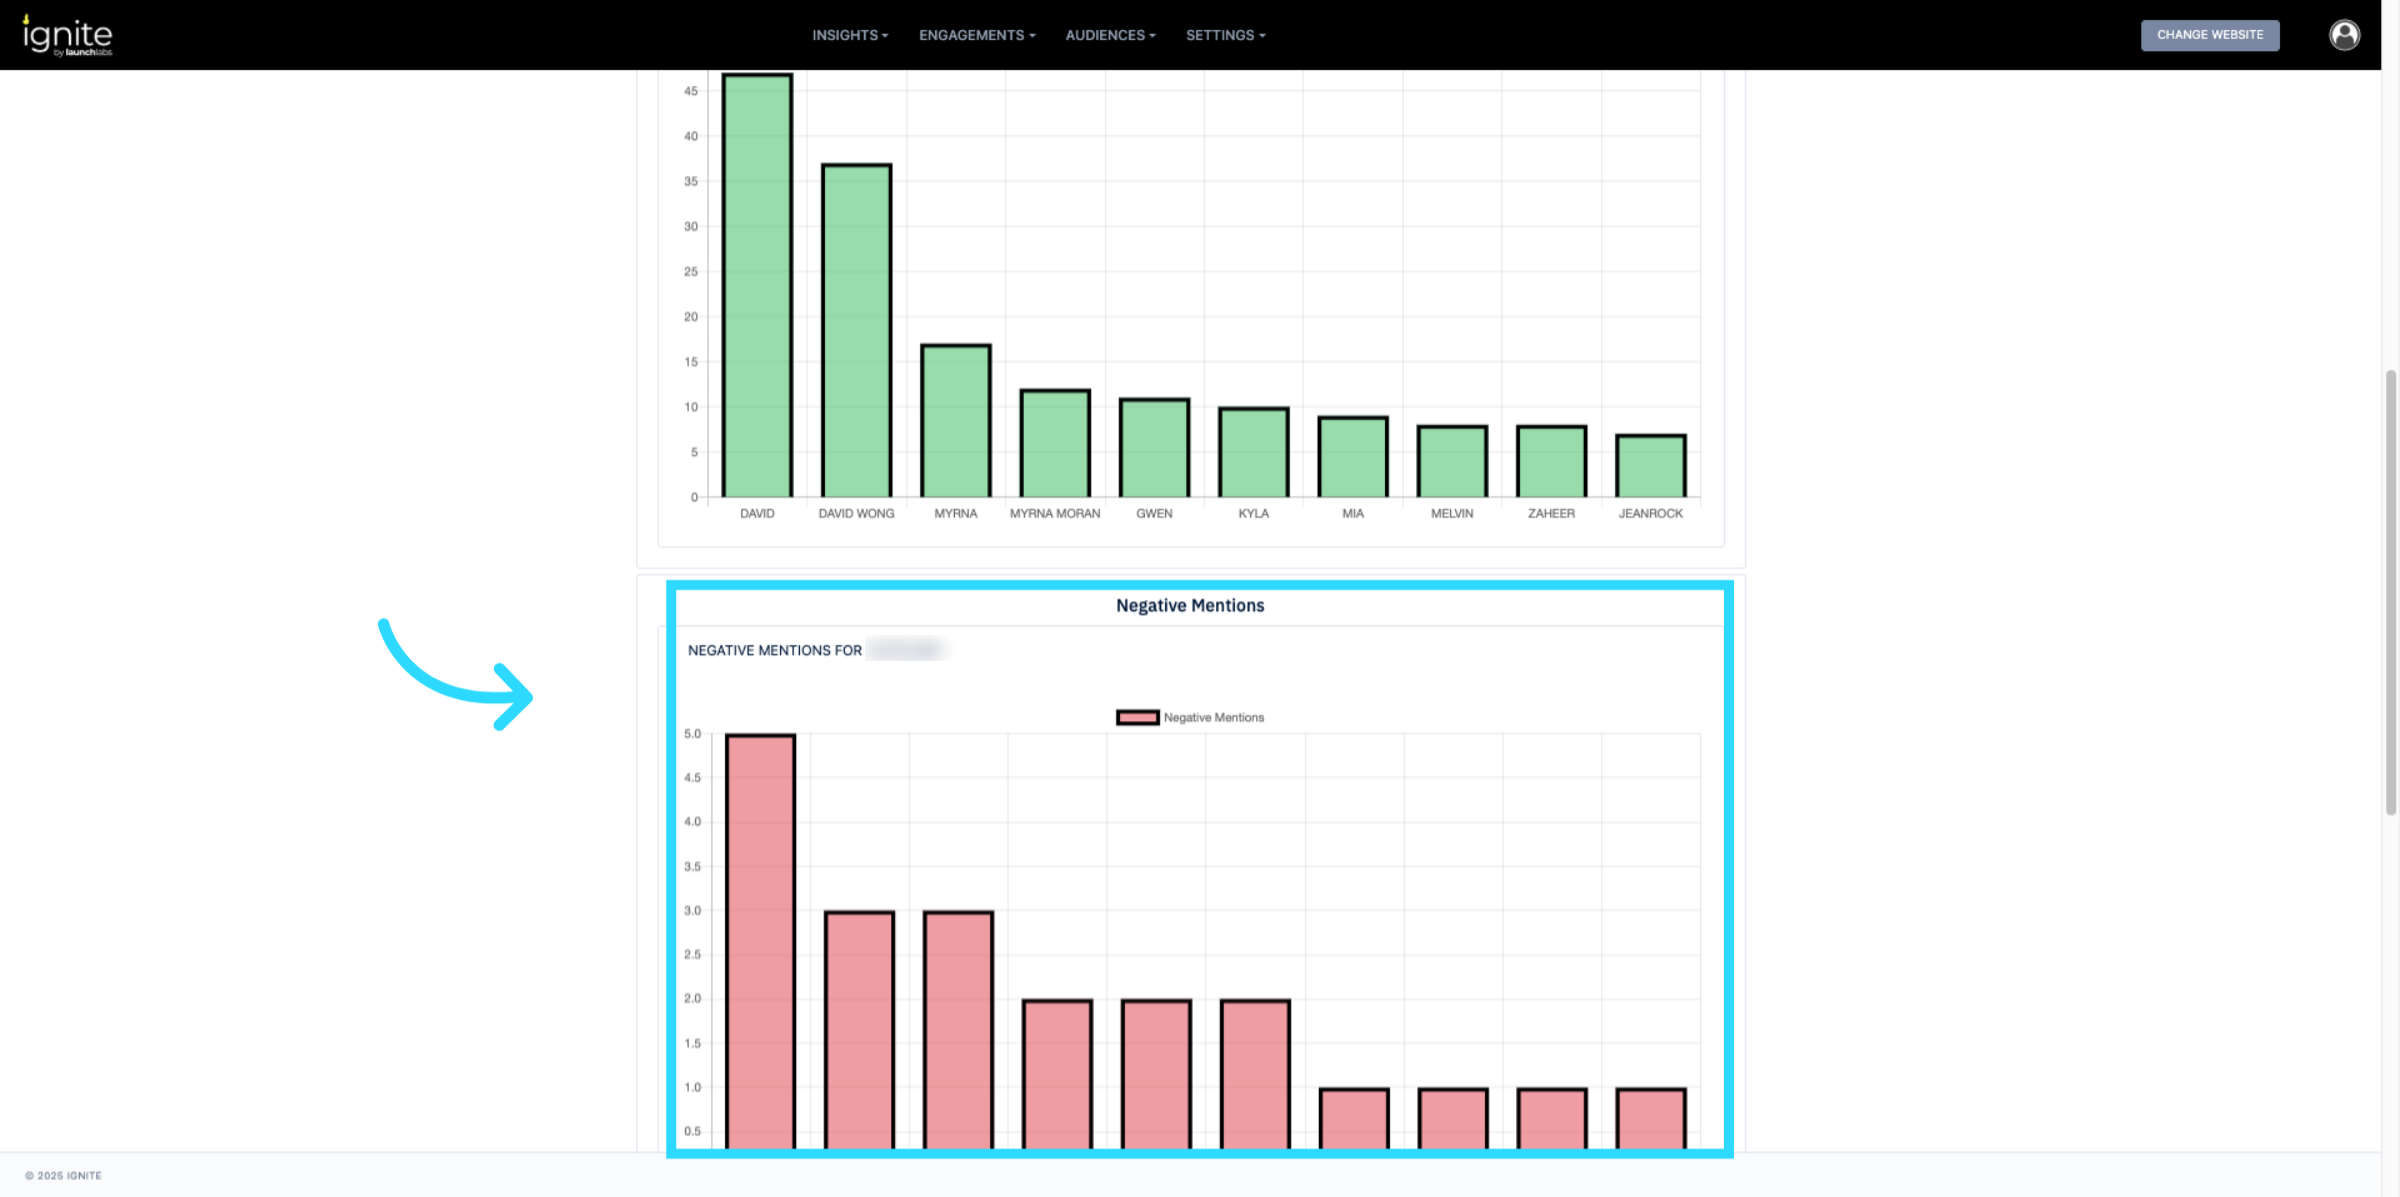Viewport: 2400px width, 1197px height.
Task: Open the Audiences dropdown menu
Action: 1109,35
